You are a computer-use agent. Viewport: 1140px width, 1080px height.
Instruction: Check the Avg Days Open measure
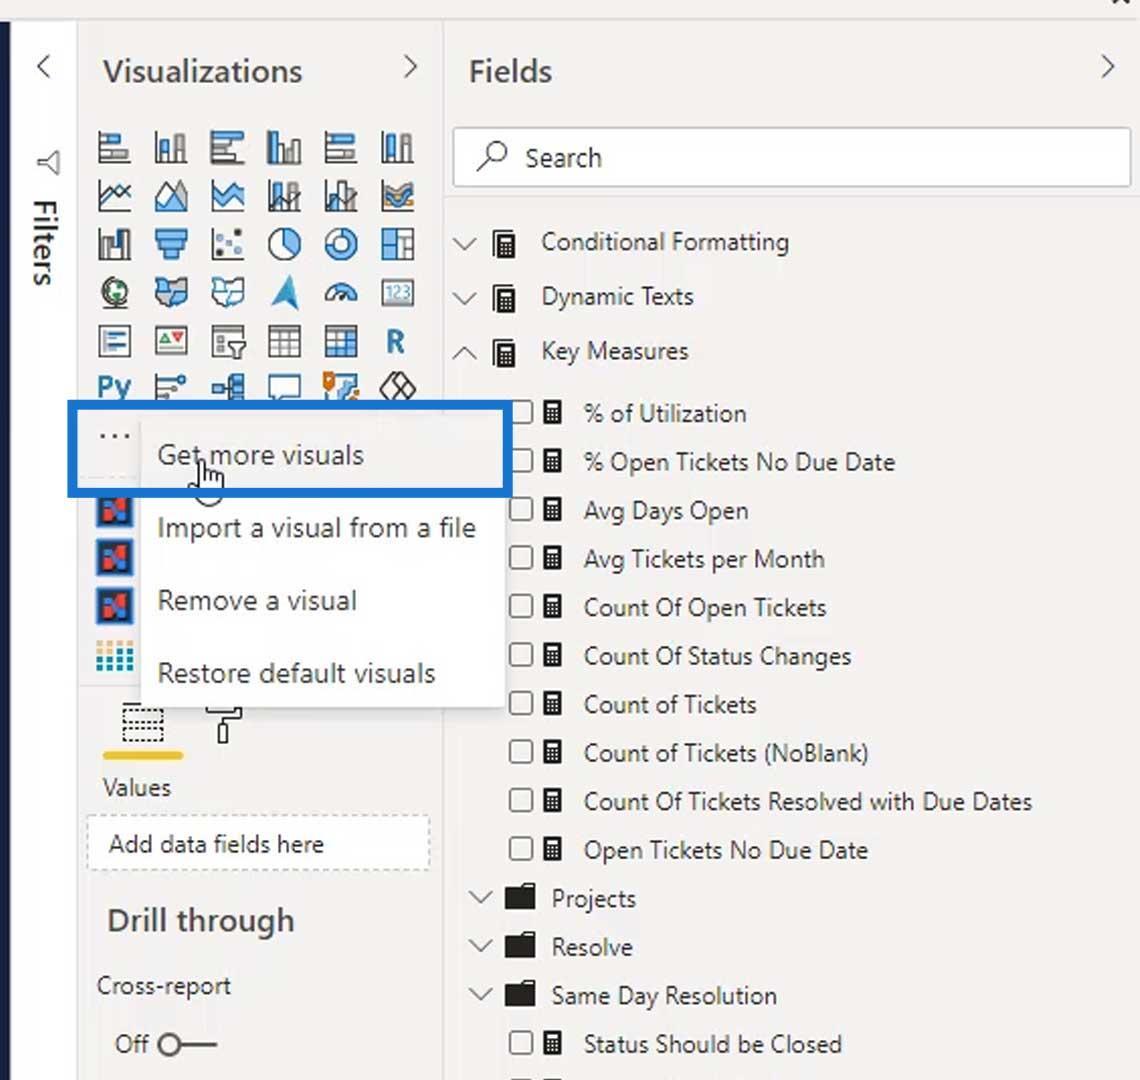coord(521,510)
